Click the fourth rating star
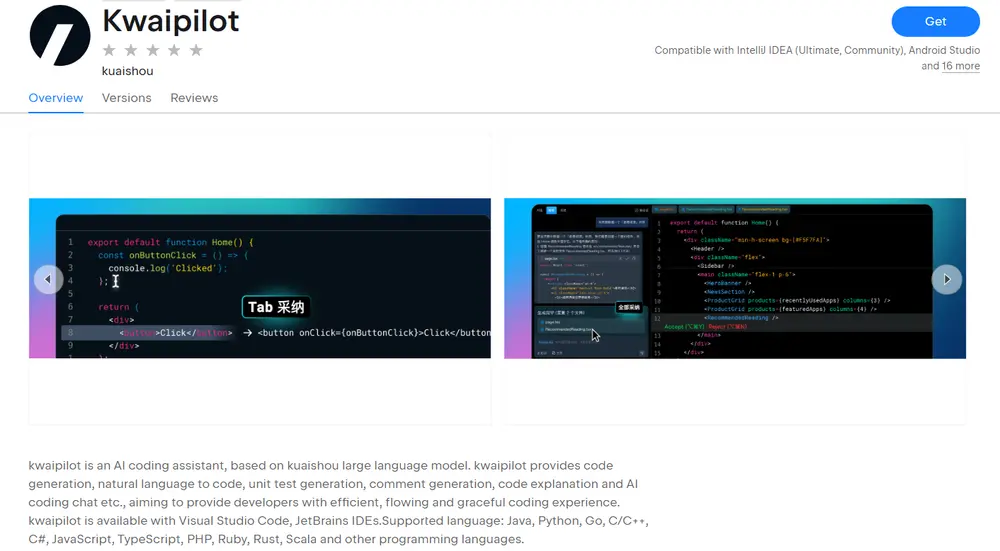The height and width of the screenshot is (551, 1000). (x=174, y=50)
